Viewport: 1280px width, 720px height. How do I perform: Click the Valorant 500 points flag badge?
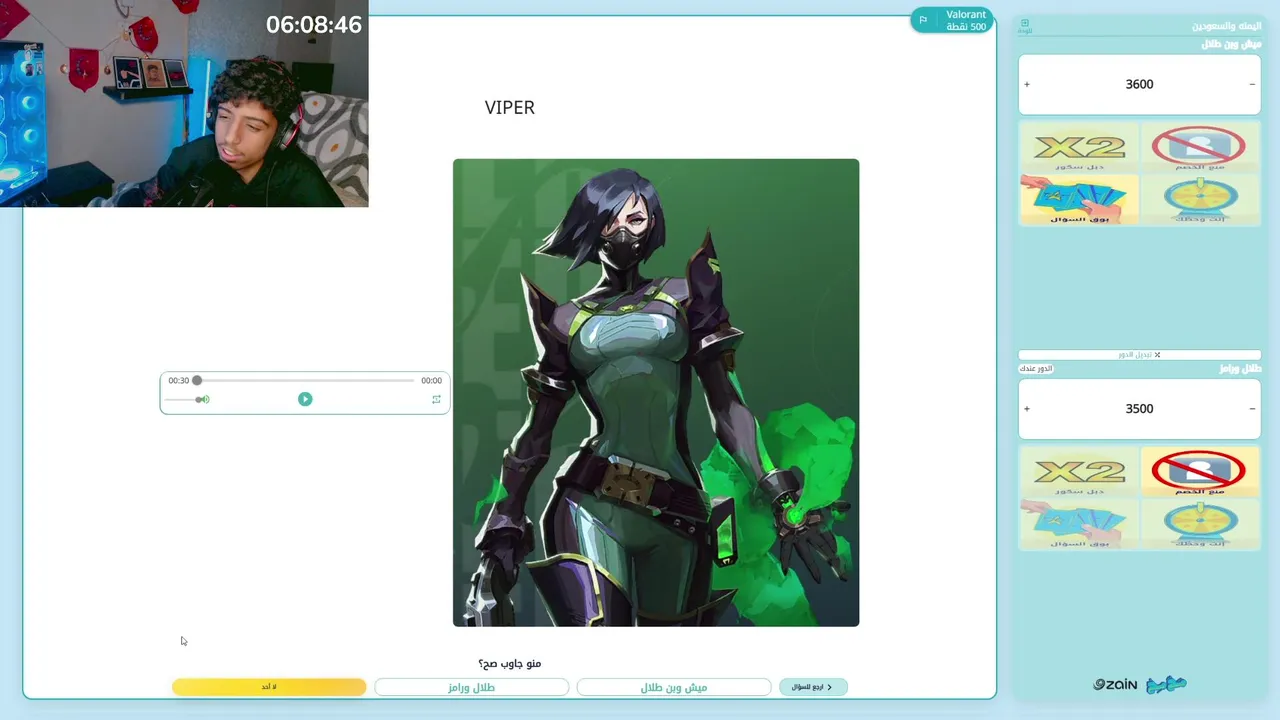[951, 20]
